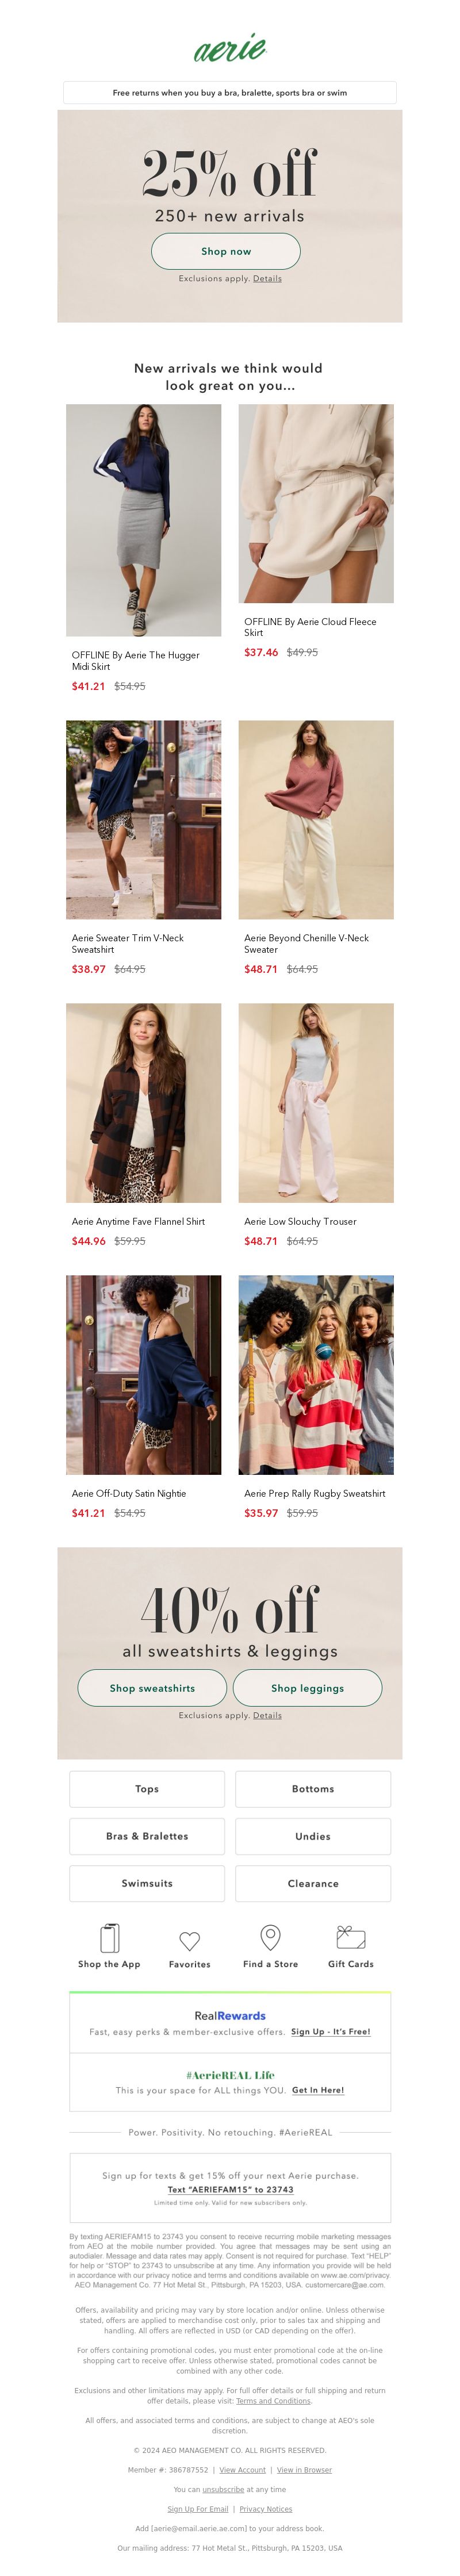View the Prep Rally Rugby Sweatshirt photo
The image size is (460, 2576).
316,1374
